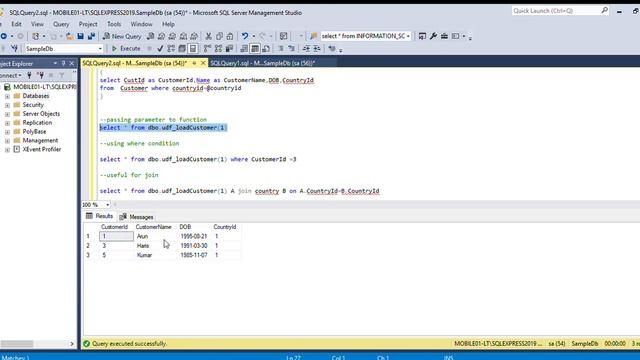Open the Edit menu

[x=16, y=24]
